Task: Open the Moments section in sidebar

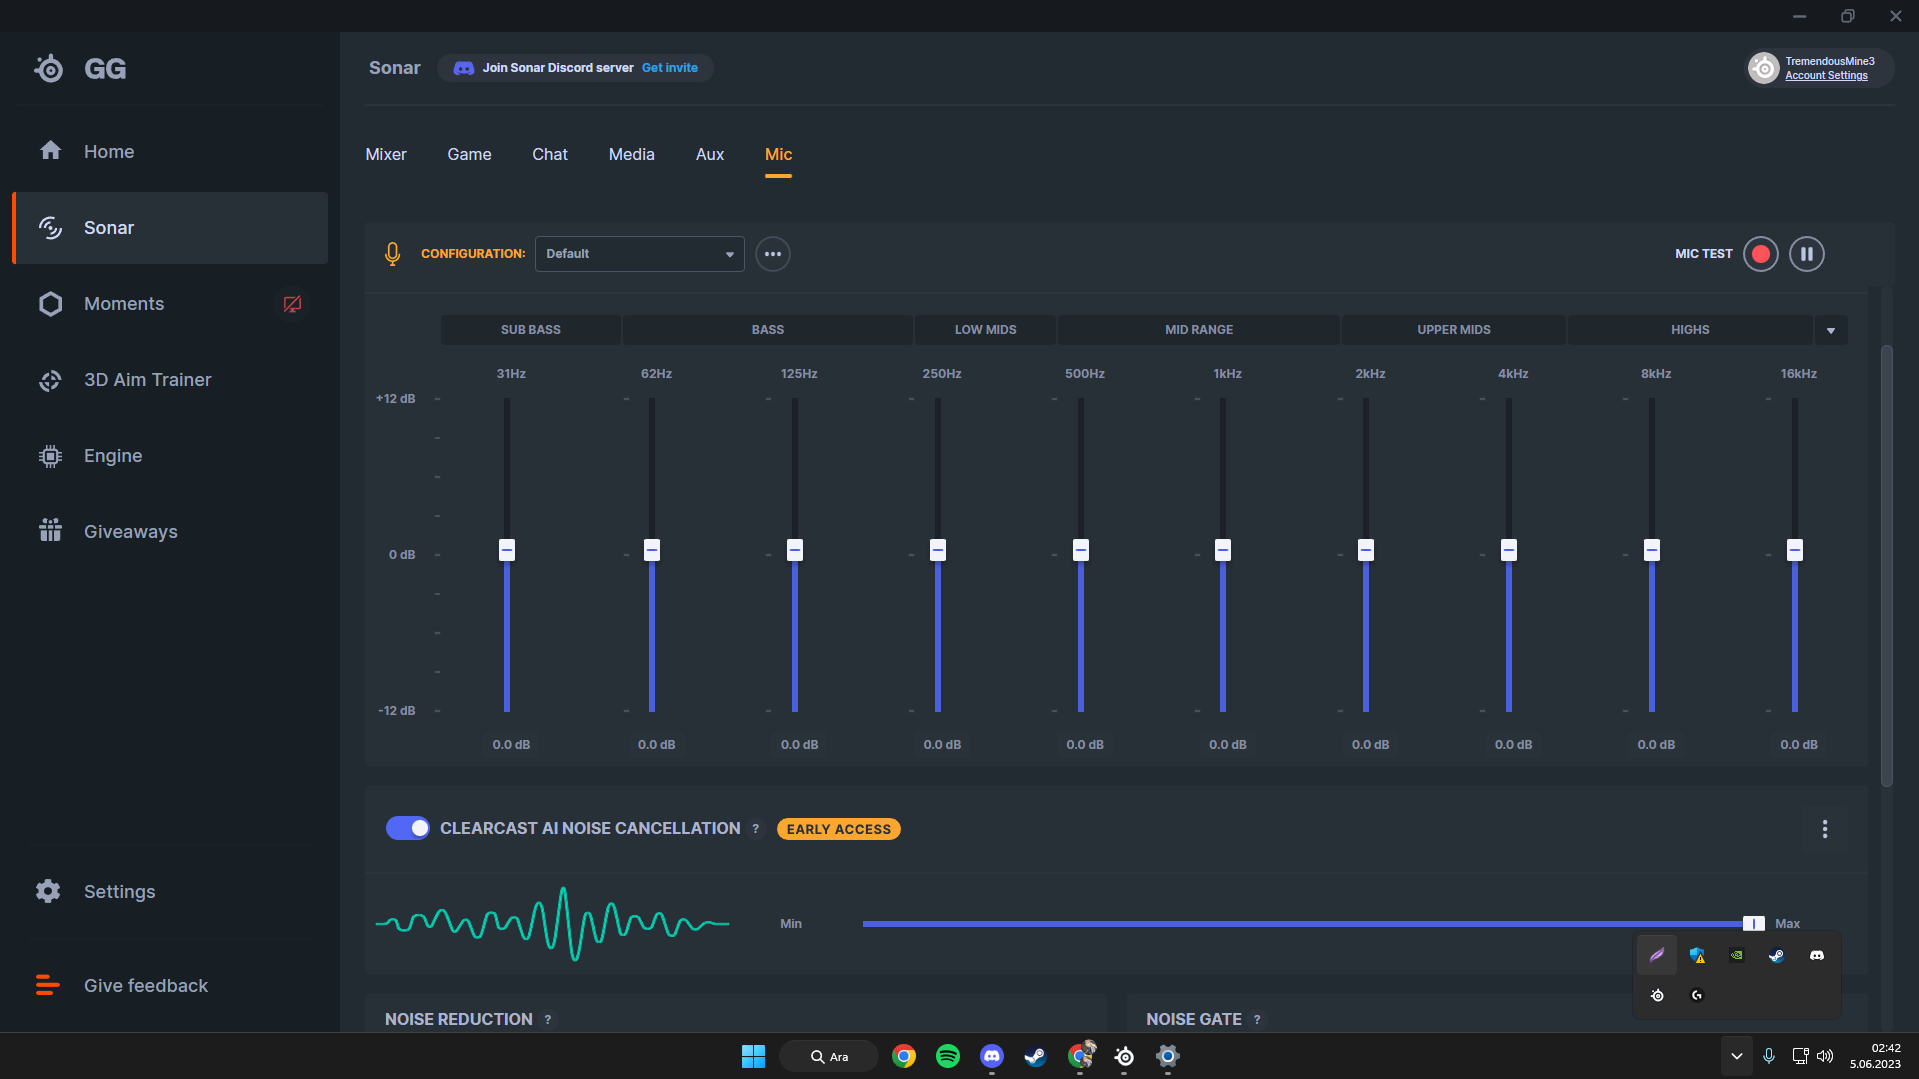Action: coord(124,304)
